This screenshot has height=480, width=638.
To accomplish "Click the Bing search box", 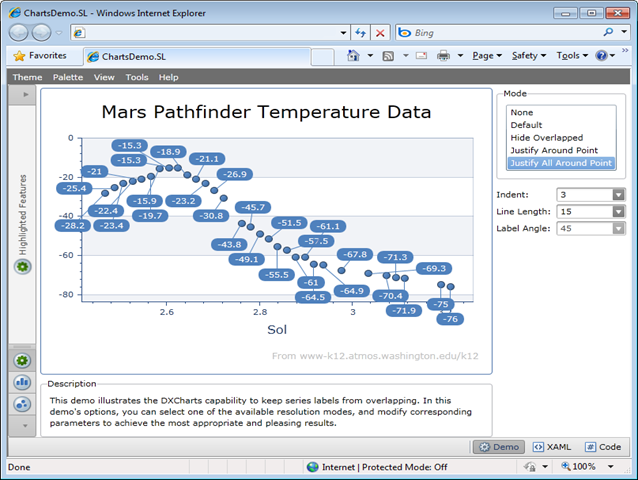I will coord(496,33).
